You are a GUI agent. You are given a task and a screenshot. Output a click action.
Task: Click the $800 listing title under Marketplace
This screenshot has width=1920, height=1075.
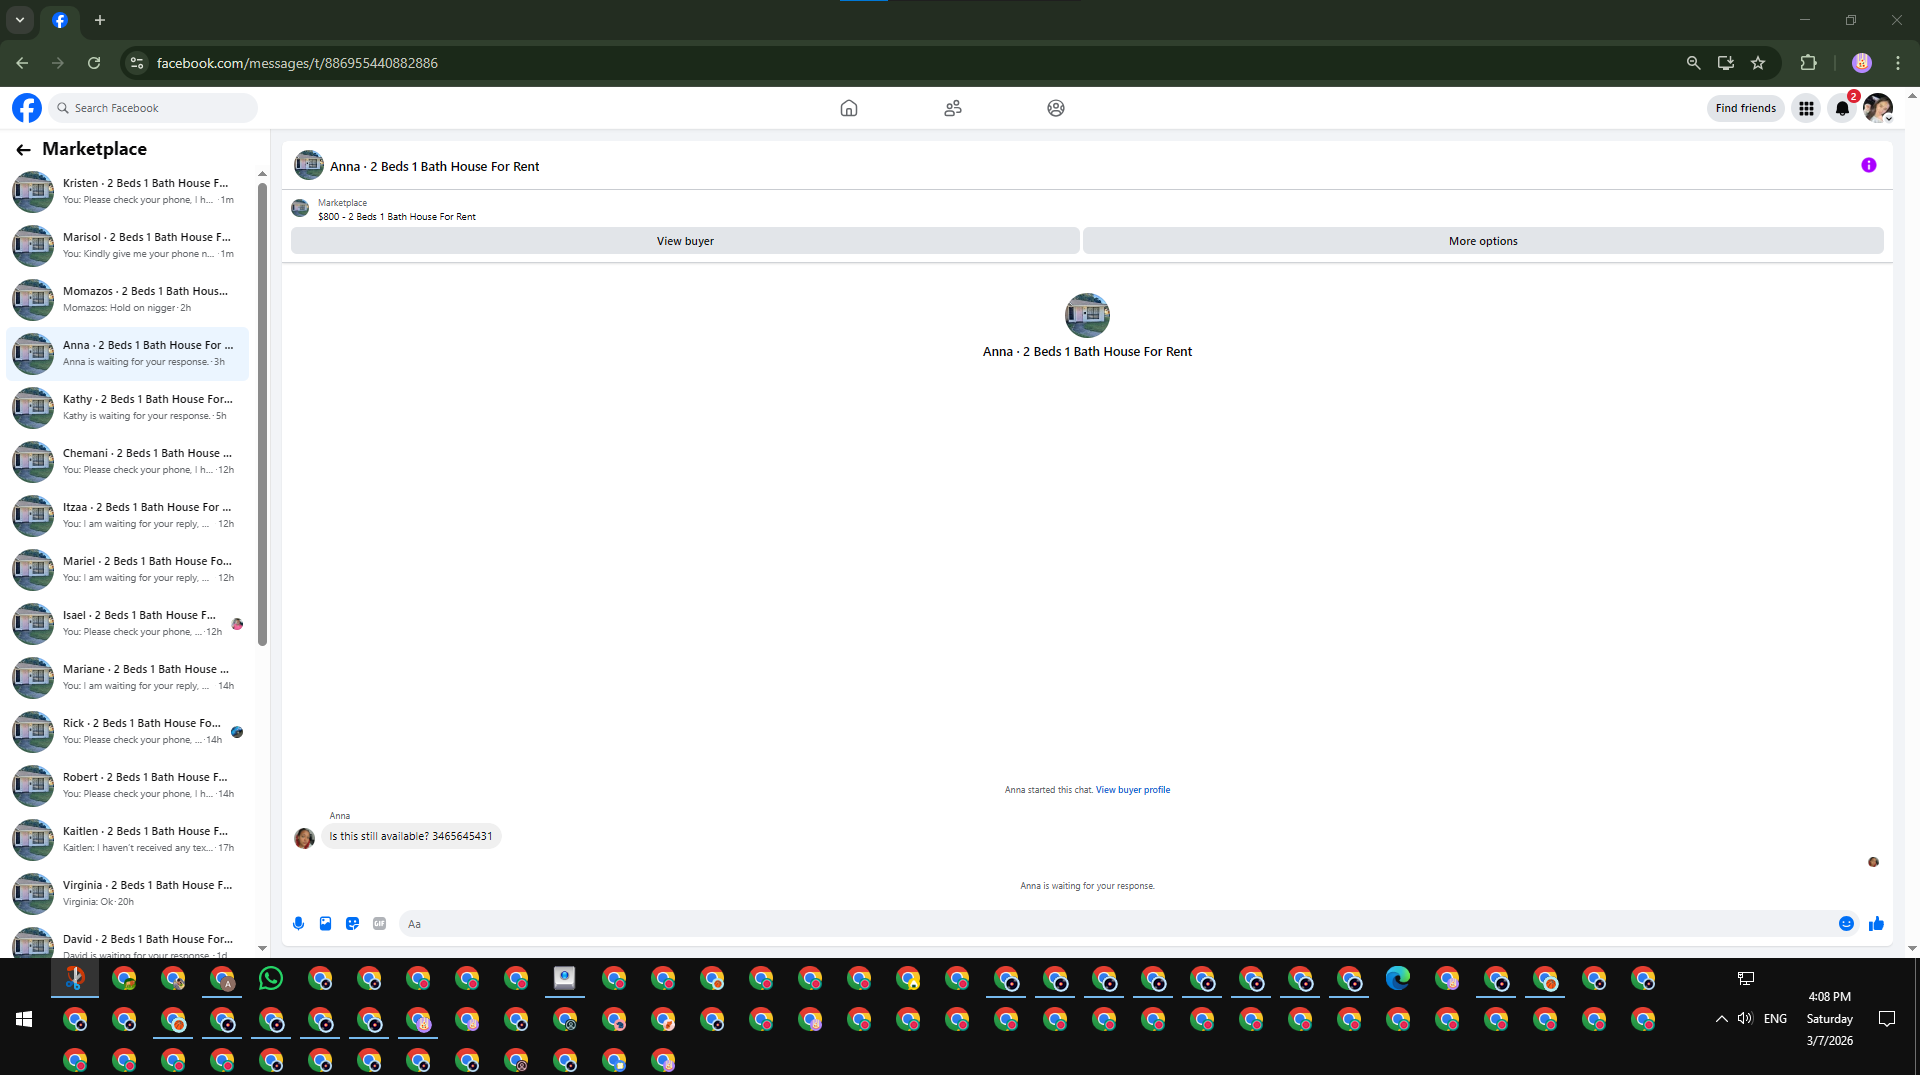(397, 217)
